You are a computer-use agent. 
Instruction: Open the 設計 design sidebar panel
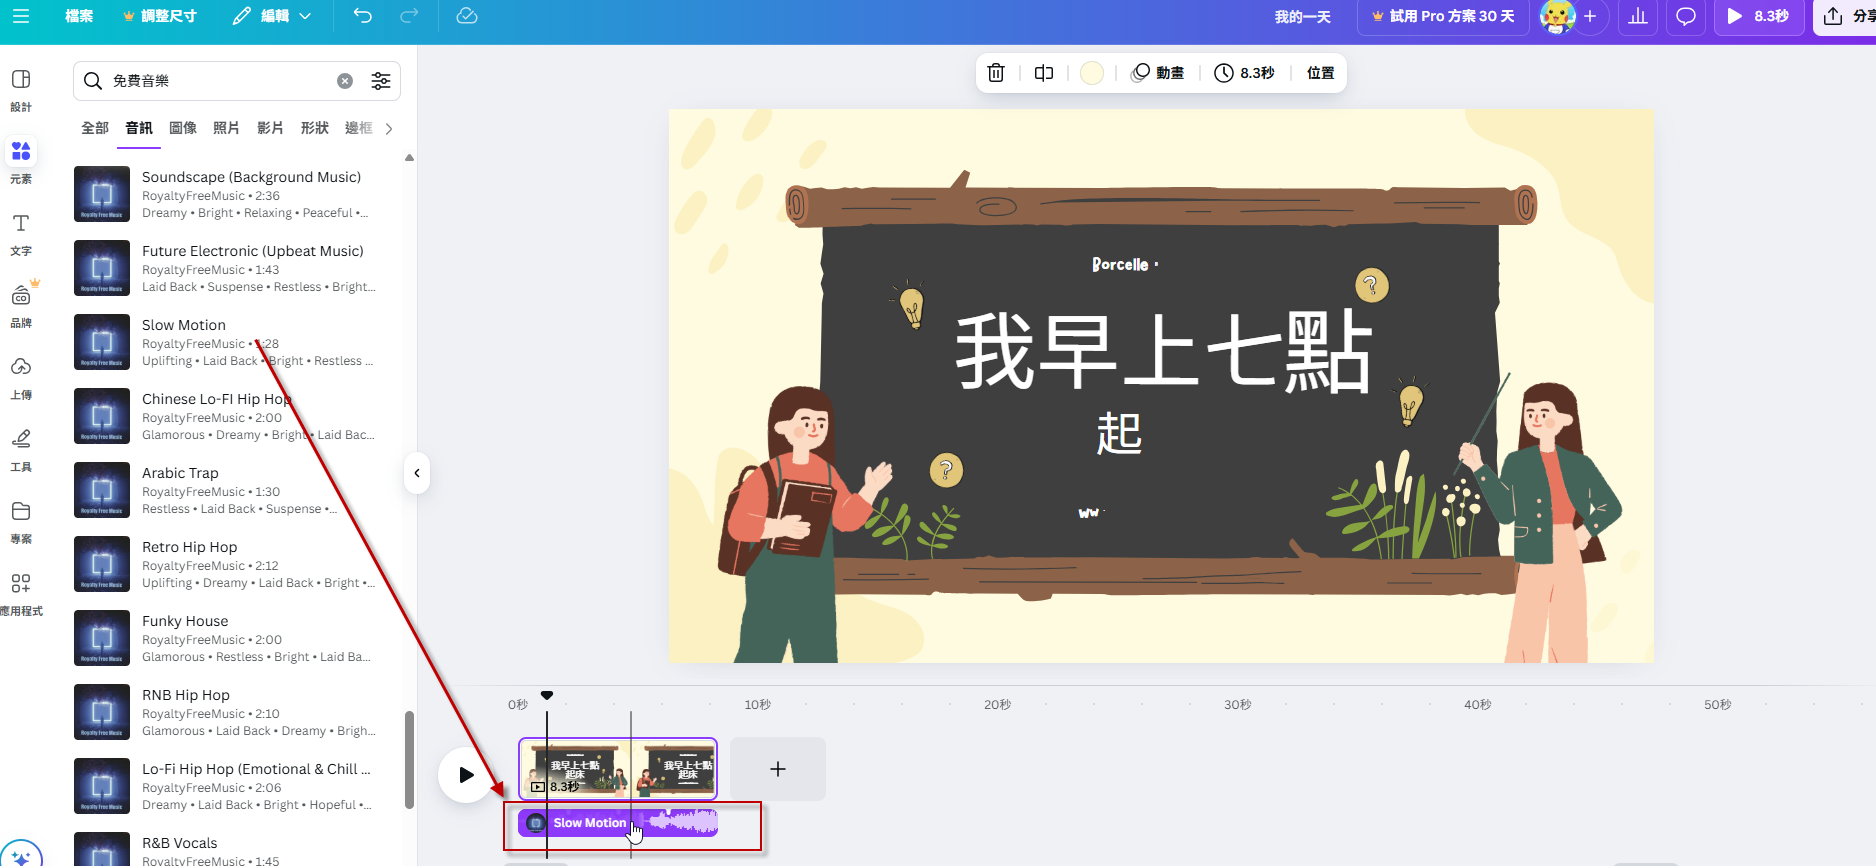[x=21, y=90]
